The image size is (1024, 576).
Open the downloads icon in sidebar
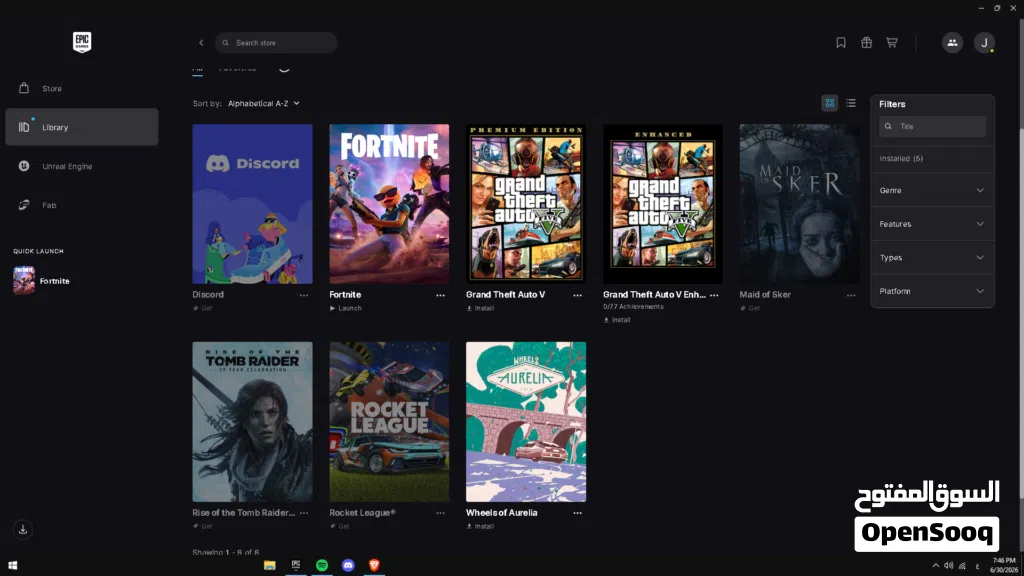[23, 530]
